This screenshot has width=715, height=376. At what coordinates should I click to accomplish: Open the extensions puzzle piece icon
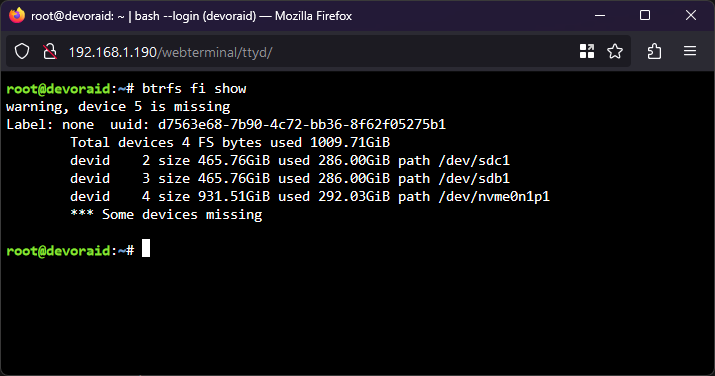(654, 52)
